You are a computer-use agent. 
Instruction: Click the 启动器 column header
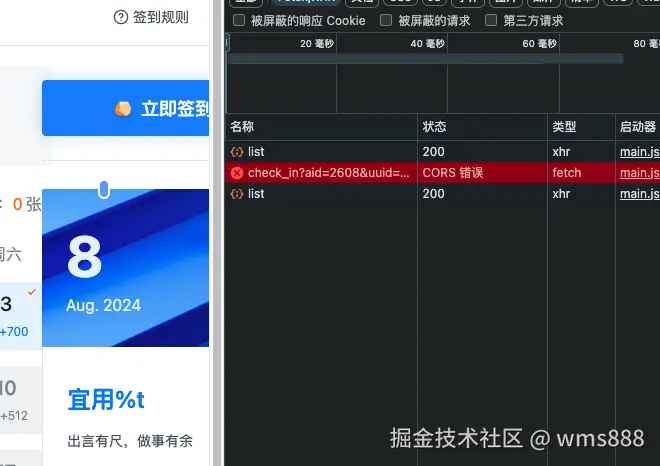click(638, 127)
